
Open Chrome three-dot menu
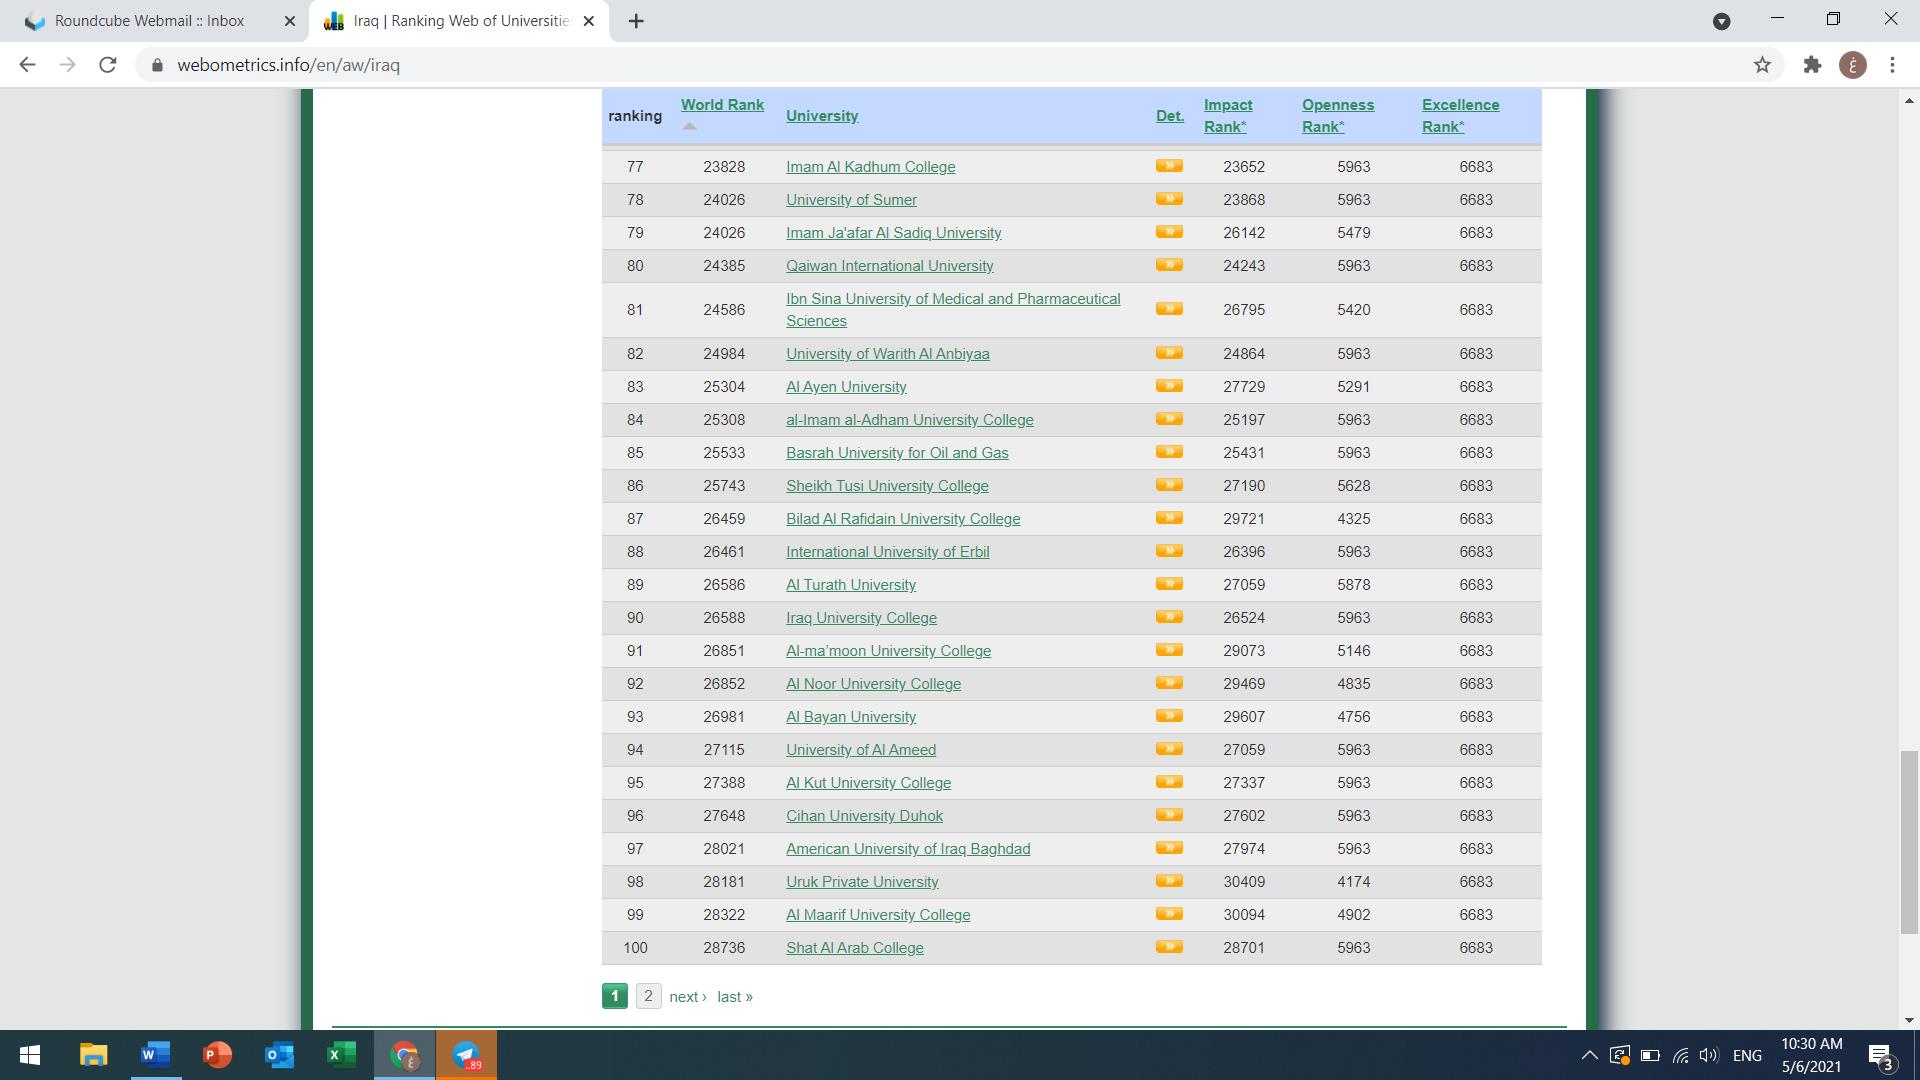(x=1892, y=65)
